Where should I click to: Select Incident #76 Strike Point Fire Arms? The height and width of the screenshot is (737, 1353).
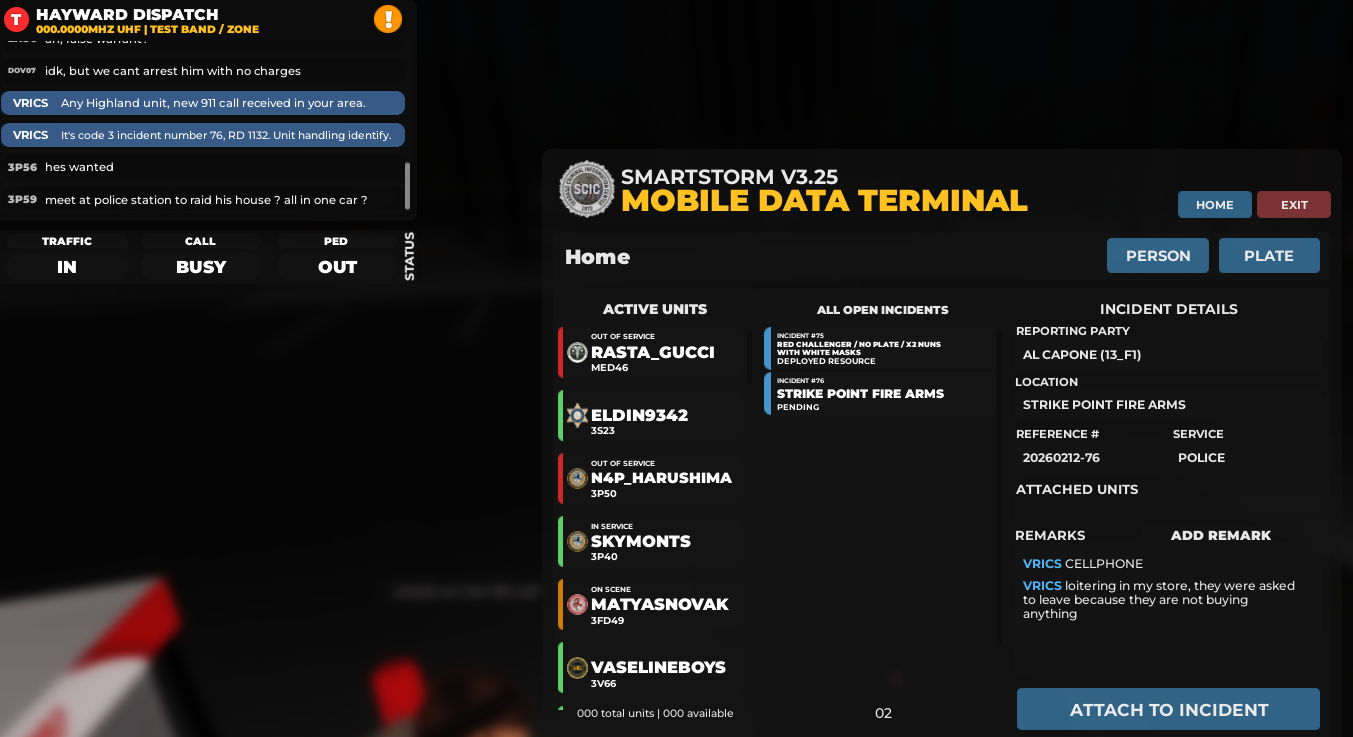[x=880, y=394]
